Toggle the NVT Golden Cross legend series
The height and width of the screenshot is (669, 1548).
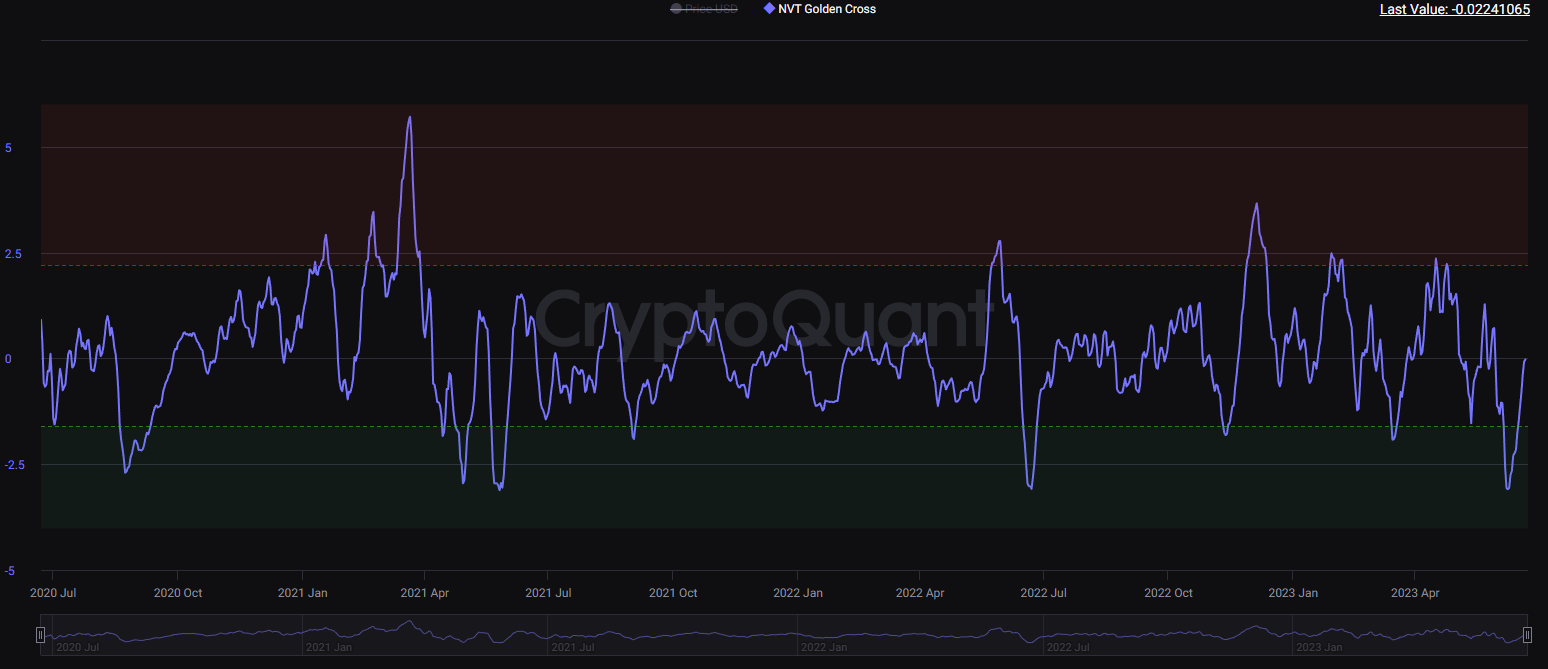point(819,9)
